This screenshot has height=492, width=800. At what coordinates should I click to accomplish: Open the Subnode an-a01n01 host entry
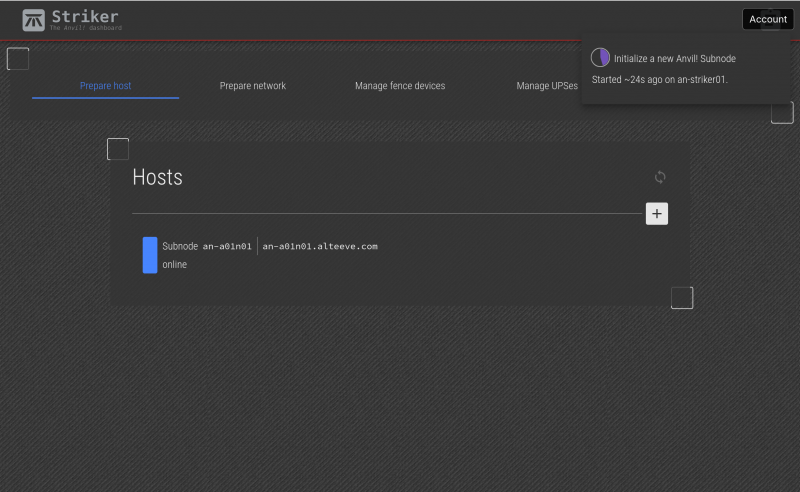point(207,246)
